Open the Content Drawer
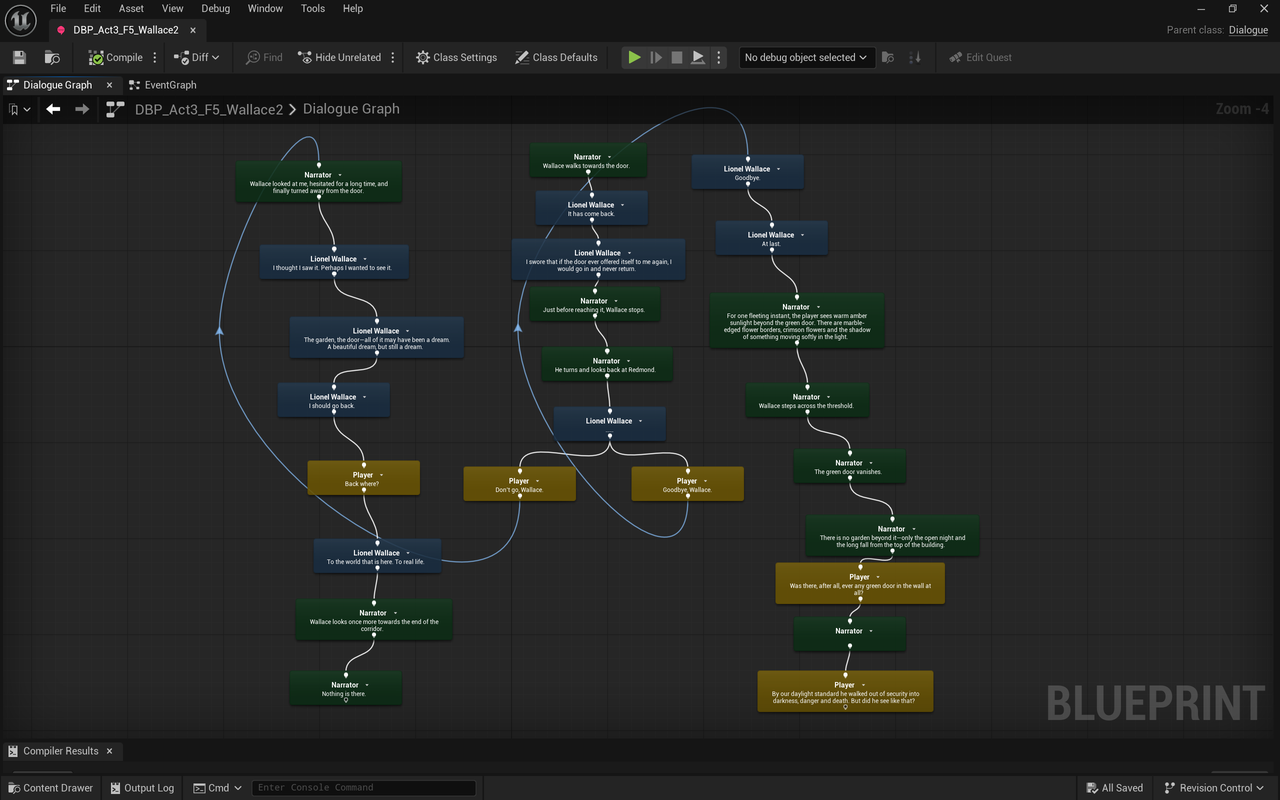The height and width of the screenshot is (800, 1280). coord(50,788)
